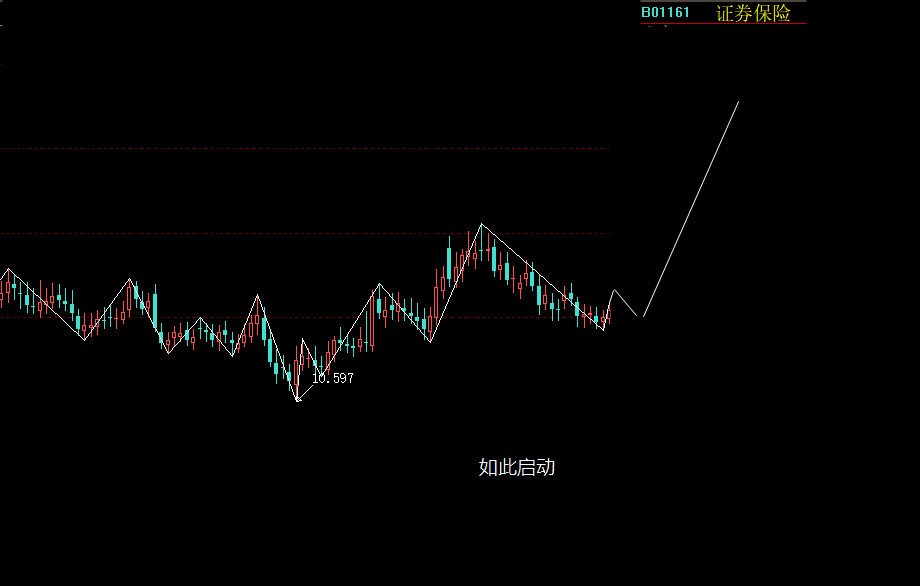This screenshot has width=920, height=586.
Task: Click the 证券保险 sector name
Action: (753, 13)
